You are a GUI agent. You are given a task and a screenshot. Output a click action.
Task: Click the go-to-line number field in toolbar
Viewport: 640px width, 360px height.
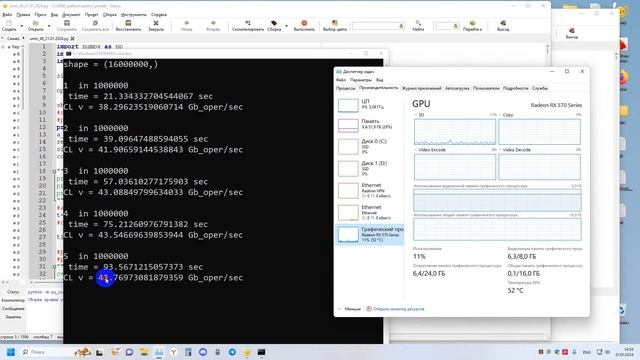coord(447,26)
